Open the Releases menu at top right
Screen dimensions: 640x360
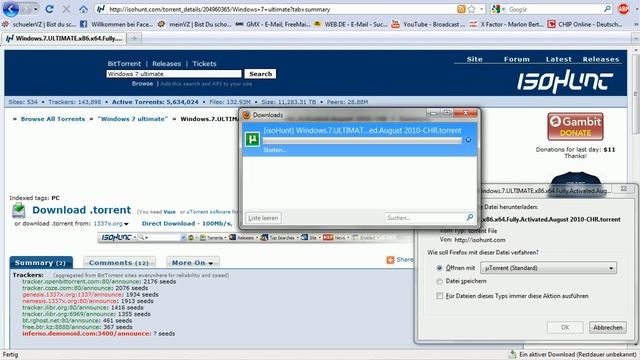pyautogui.click(x=600, y=59)
